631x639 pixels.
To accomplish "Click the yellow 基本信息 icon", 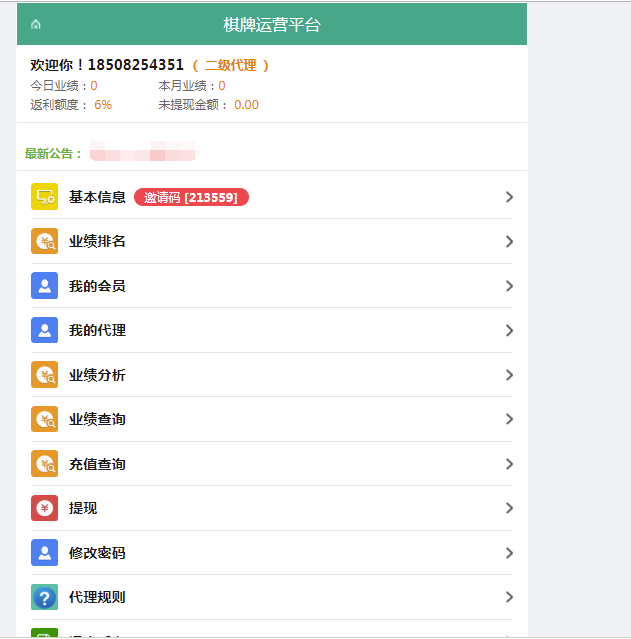I will (x=44, y=197).
